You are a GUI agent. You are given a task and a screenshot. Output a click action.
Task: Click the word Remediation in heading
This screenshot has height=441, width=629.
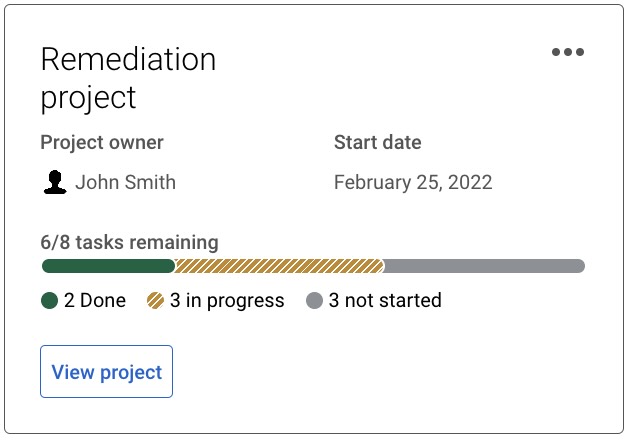(128, 59)
